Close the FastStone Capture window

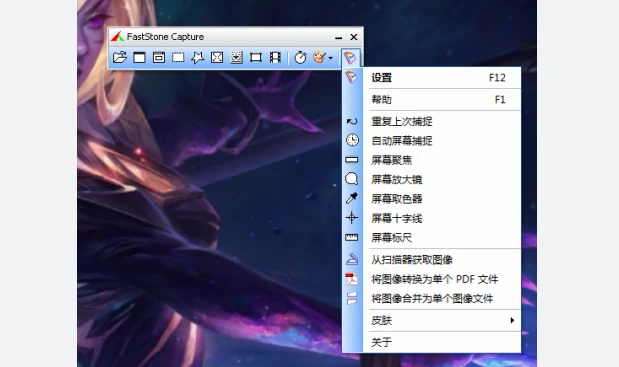pos(354,37)
